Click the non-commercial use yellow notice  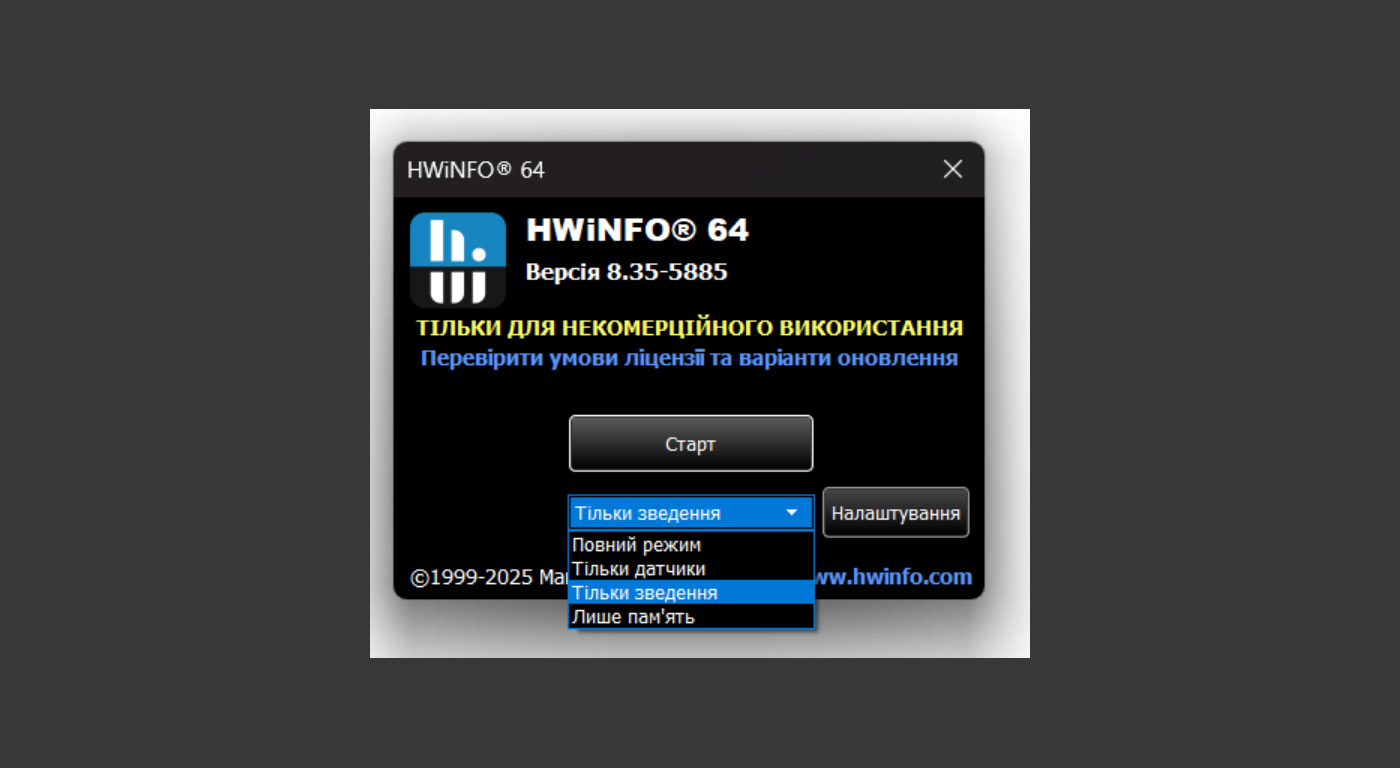tap(689, 328)
